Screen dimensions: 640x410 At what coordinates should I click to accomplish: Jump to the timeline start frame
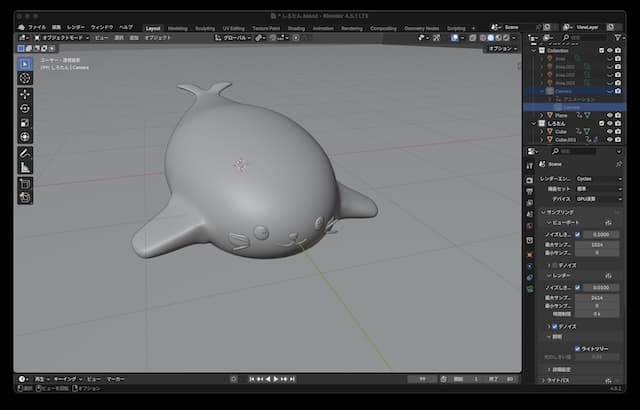pyautogui.click(x=252, y=379)
